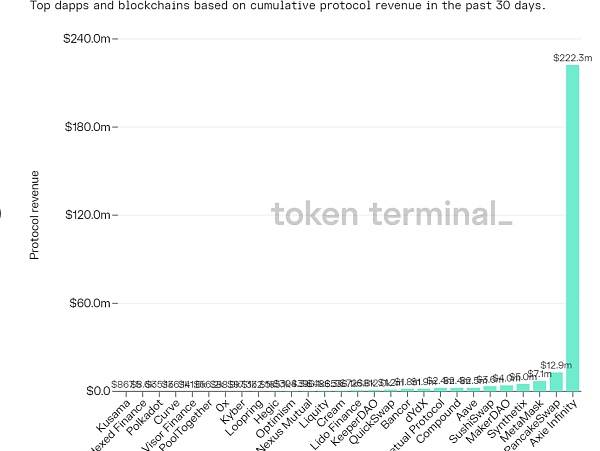
Task: Click the token terminal watermark
Action: [392, 213]
